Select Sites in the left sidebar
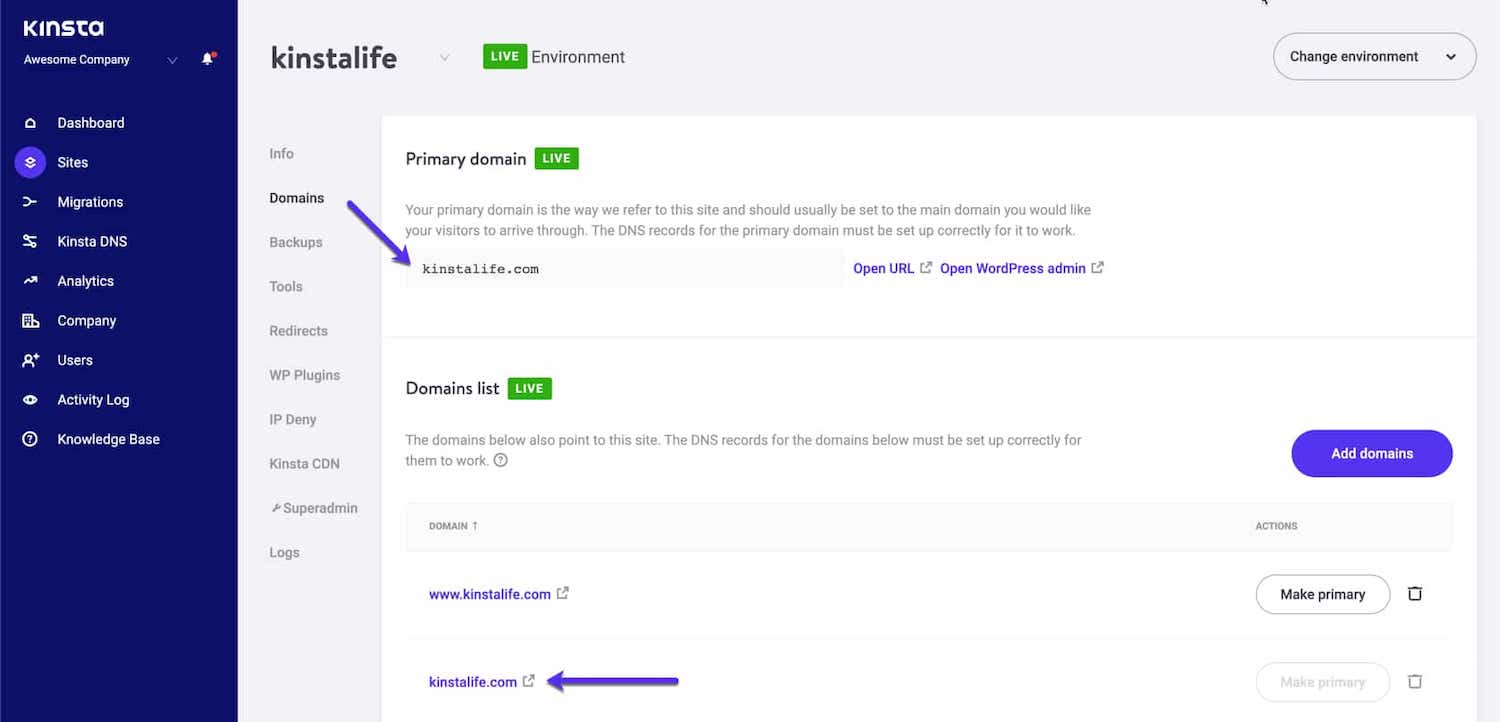 pyautogui.click(x=72, y=162)
